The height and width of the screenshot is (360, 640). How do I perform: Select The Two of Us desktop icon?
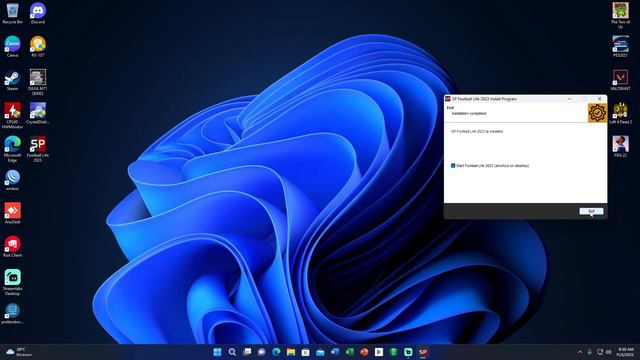620,16
